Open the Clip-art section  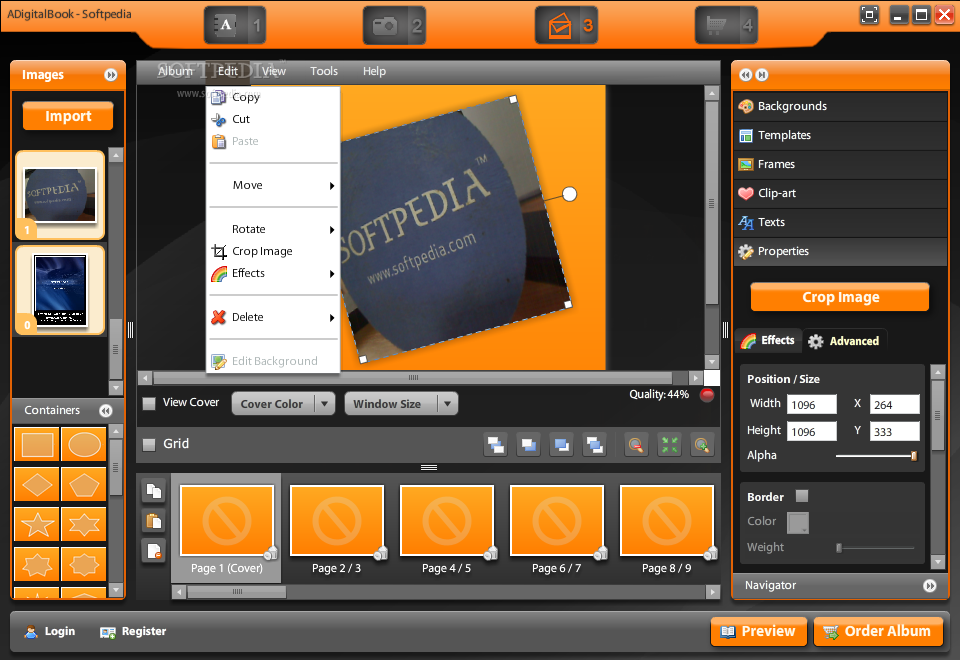(840, 193)
